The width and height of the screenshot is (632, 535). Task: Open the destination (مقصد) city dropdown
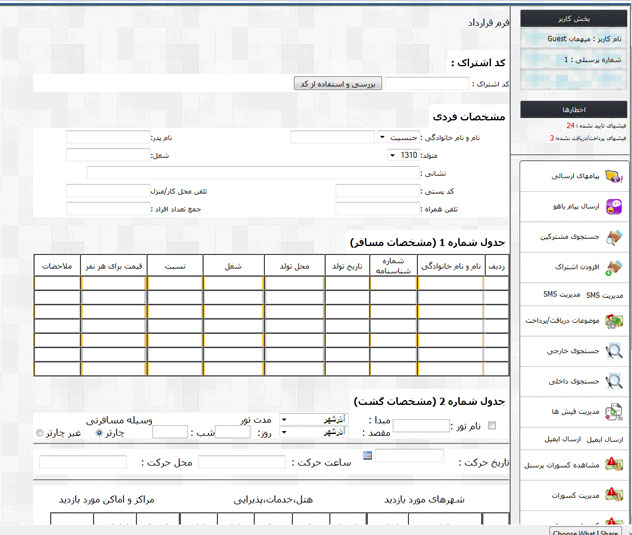[313, 432]
